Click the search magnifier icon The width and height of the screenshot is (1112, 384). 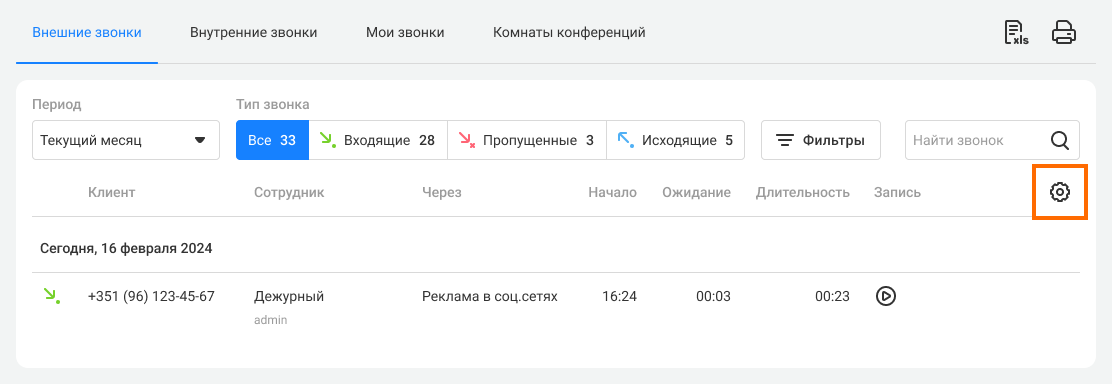1060,141
